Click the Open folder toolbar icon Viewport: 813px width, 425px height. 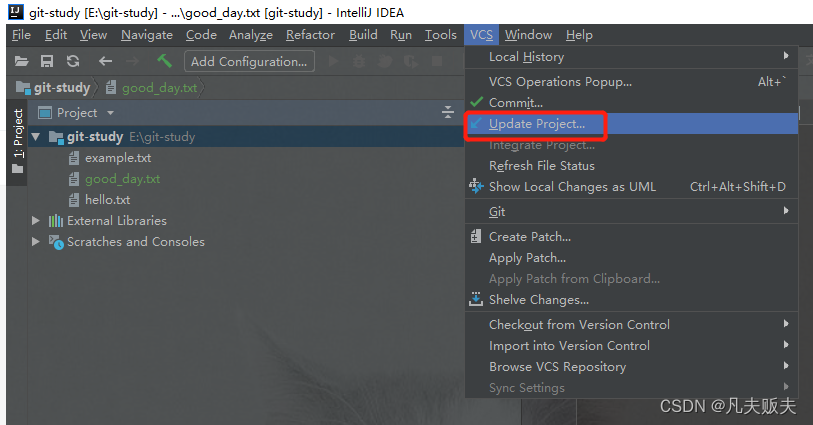(21, 61)
